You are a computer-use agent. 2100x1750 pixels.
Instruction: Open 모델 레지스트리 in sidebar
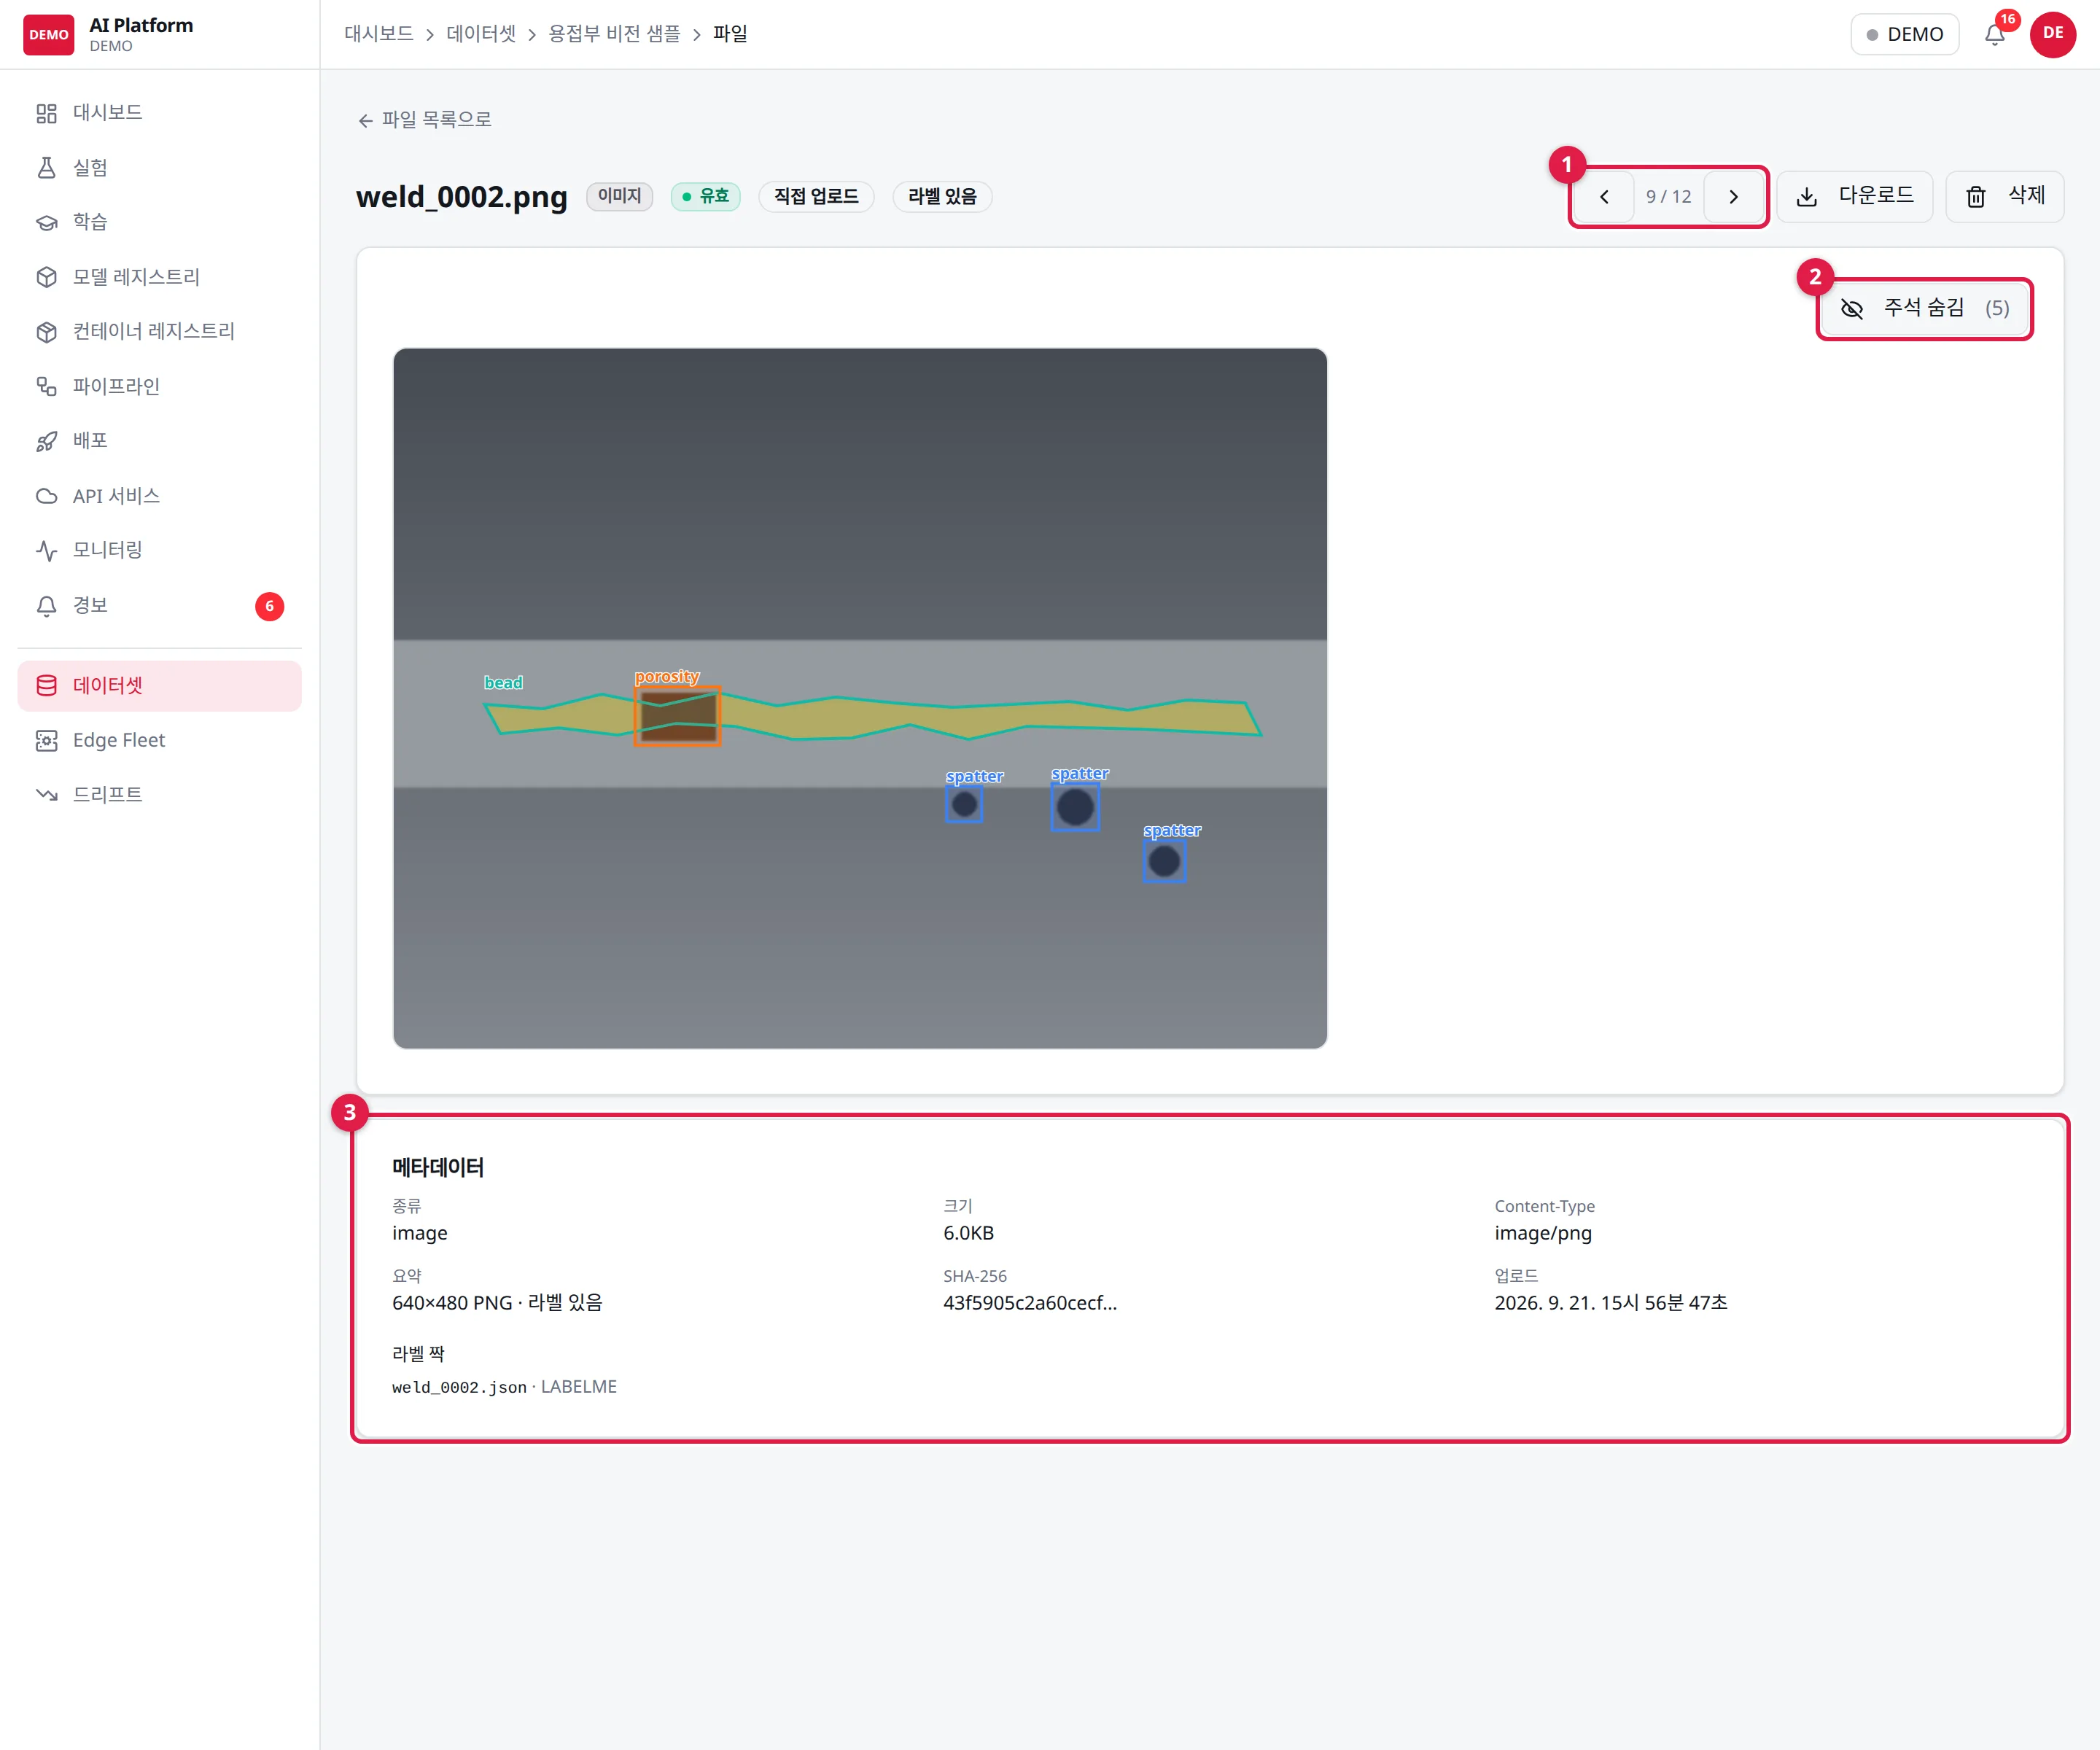pos(160,277)
